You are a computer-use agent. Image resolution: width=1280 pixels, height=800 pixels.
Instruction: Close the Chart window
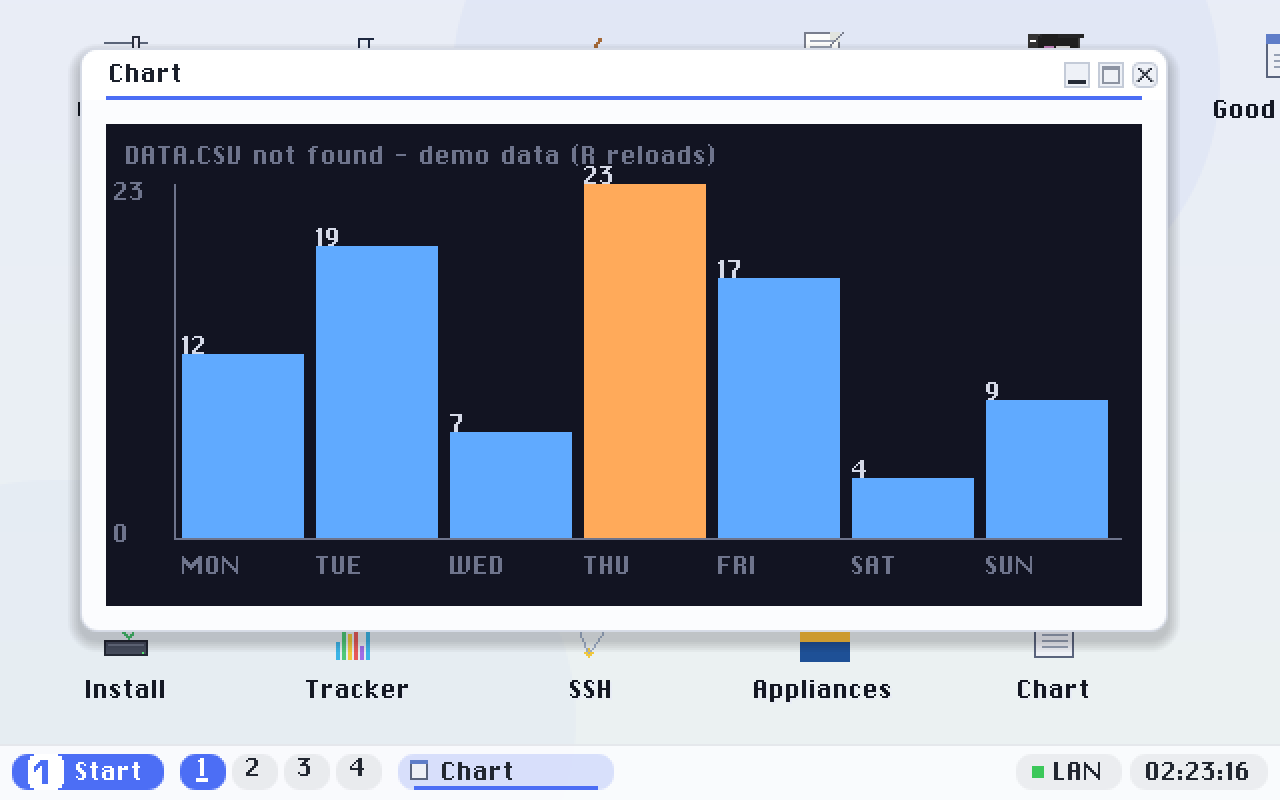click(1145, 75)
